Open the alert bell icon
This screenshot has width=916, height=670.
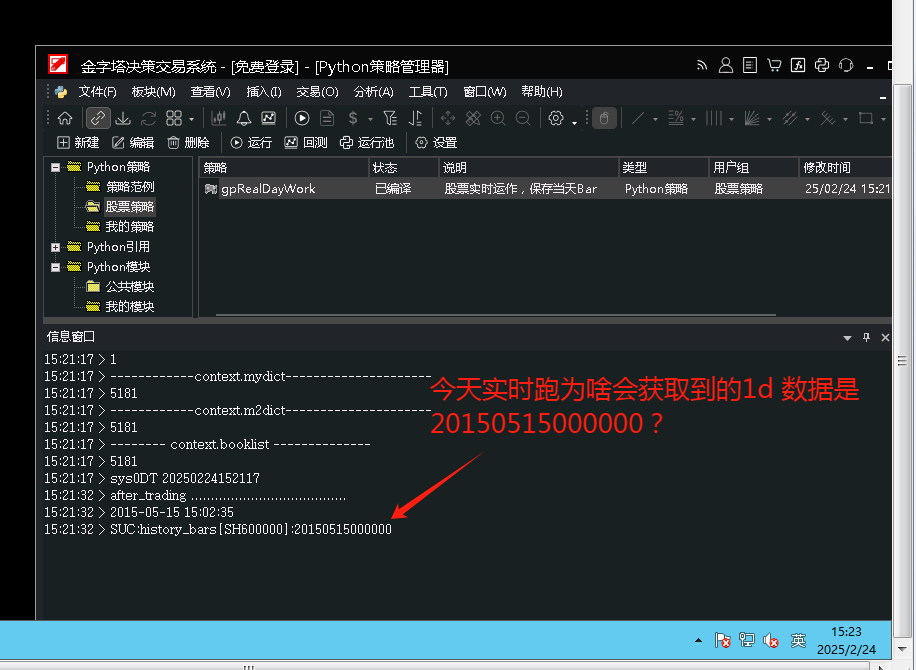(x=244, y=118)
